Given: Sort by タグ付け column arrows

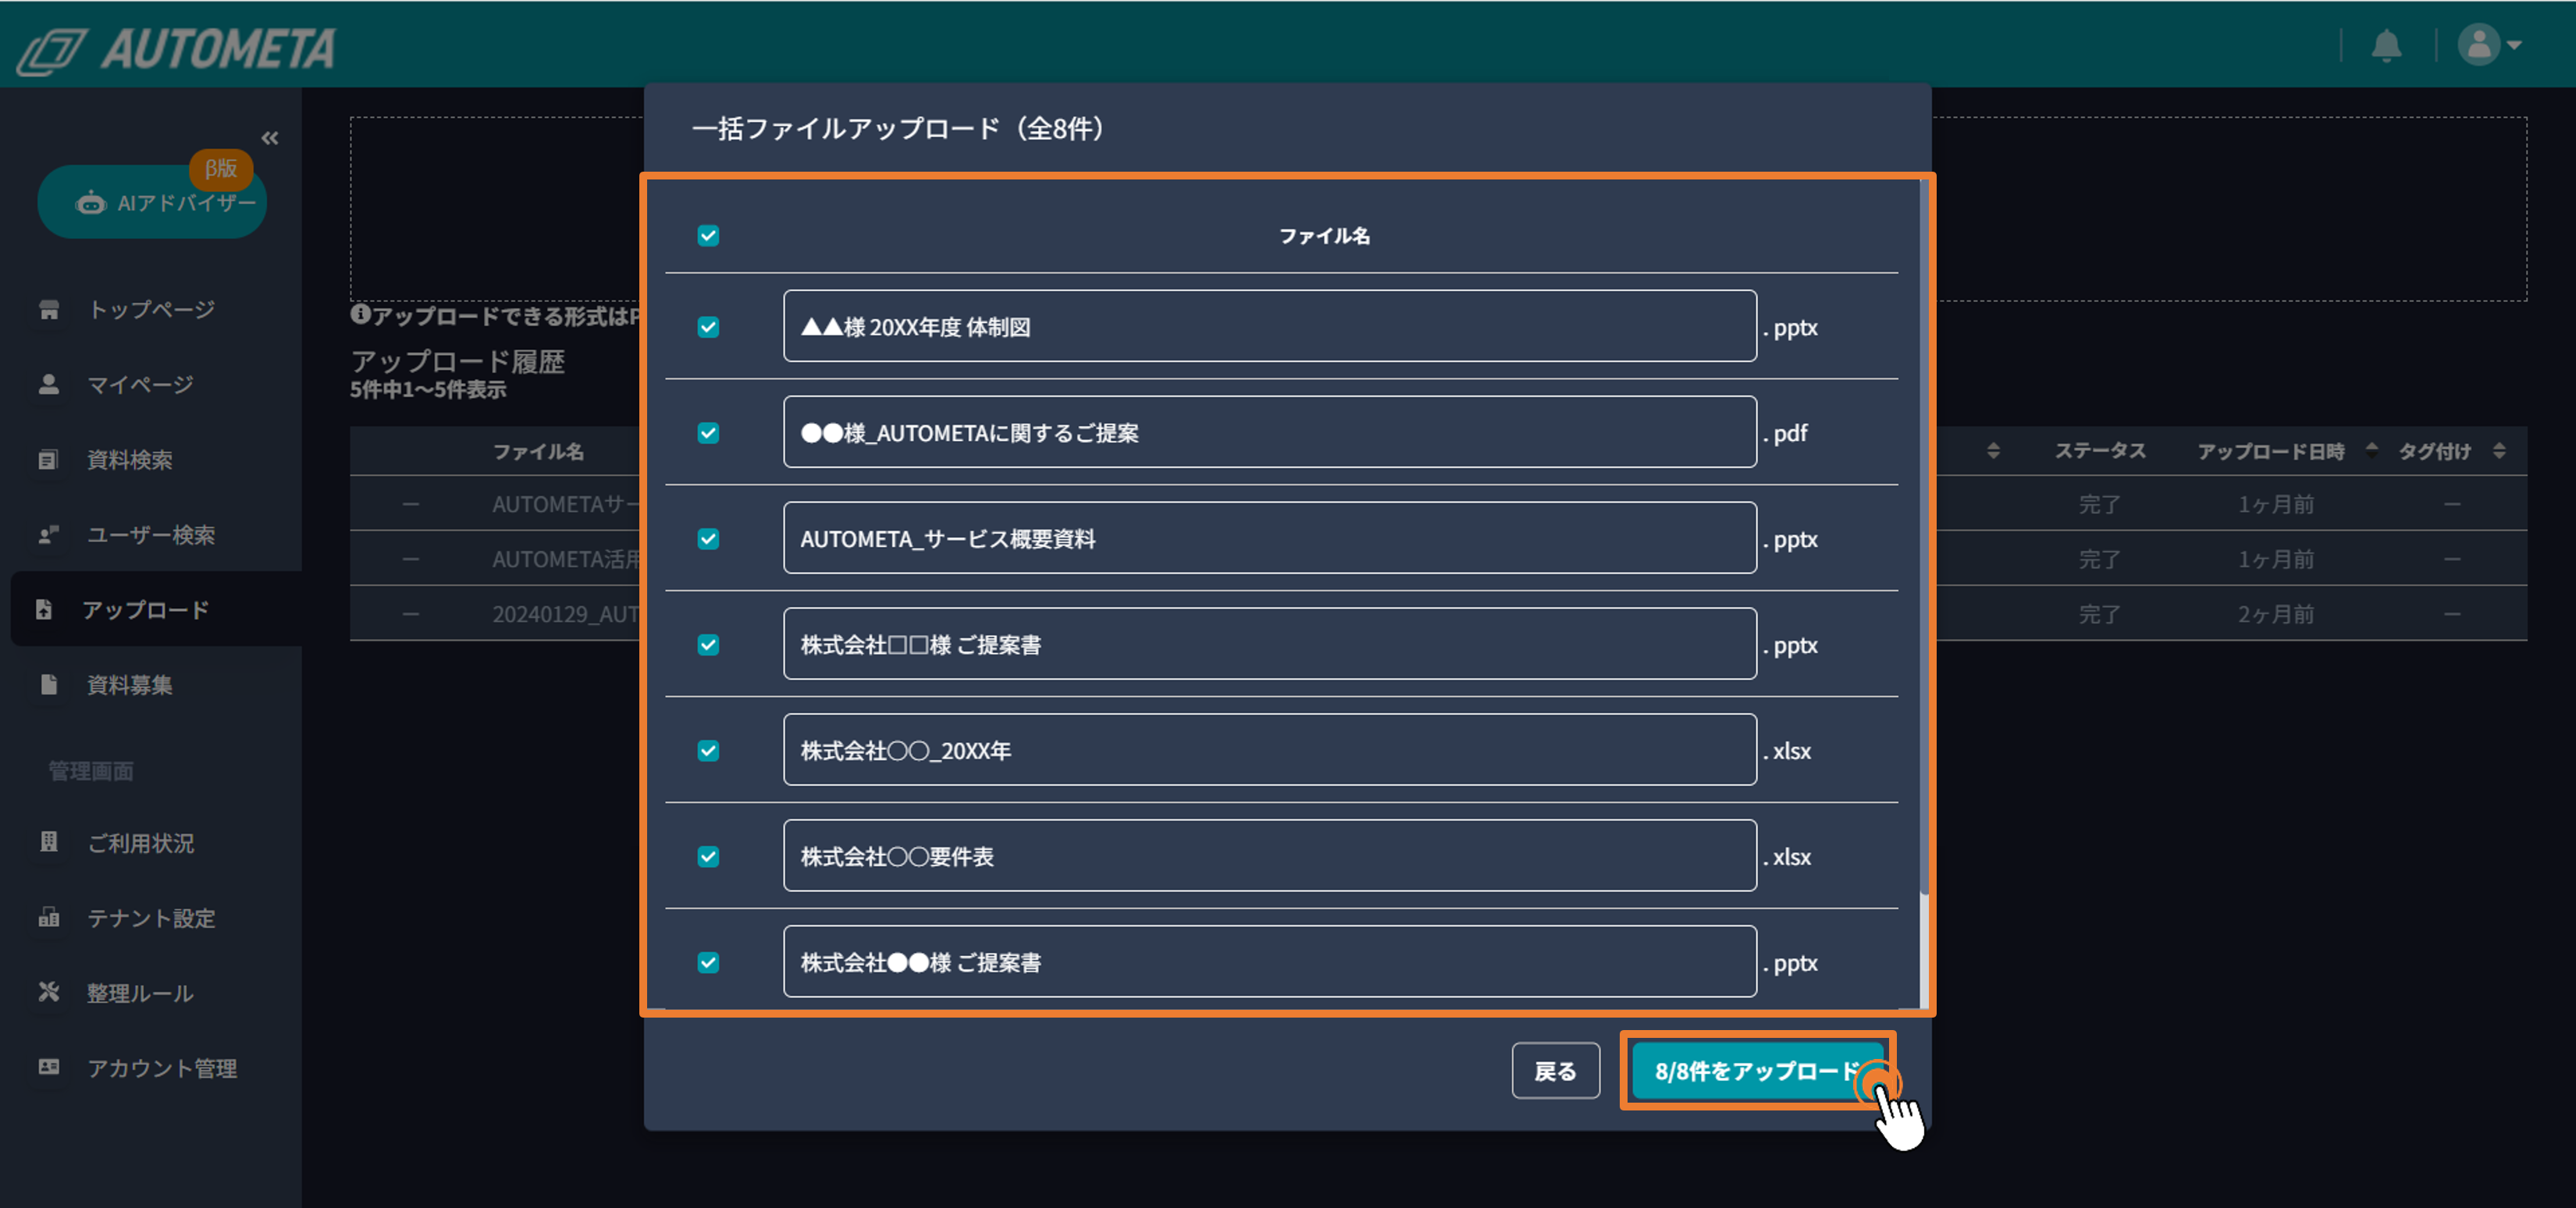Looking at the screenshot, I should [x=2499, y=451].
